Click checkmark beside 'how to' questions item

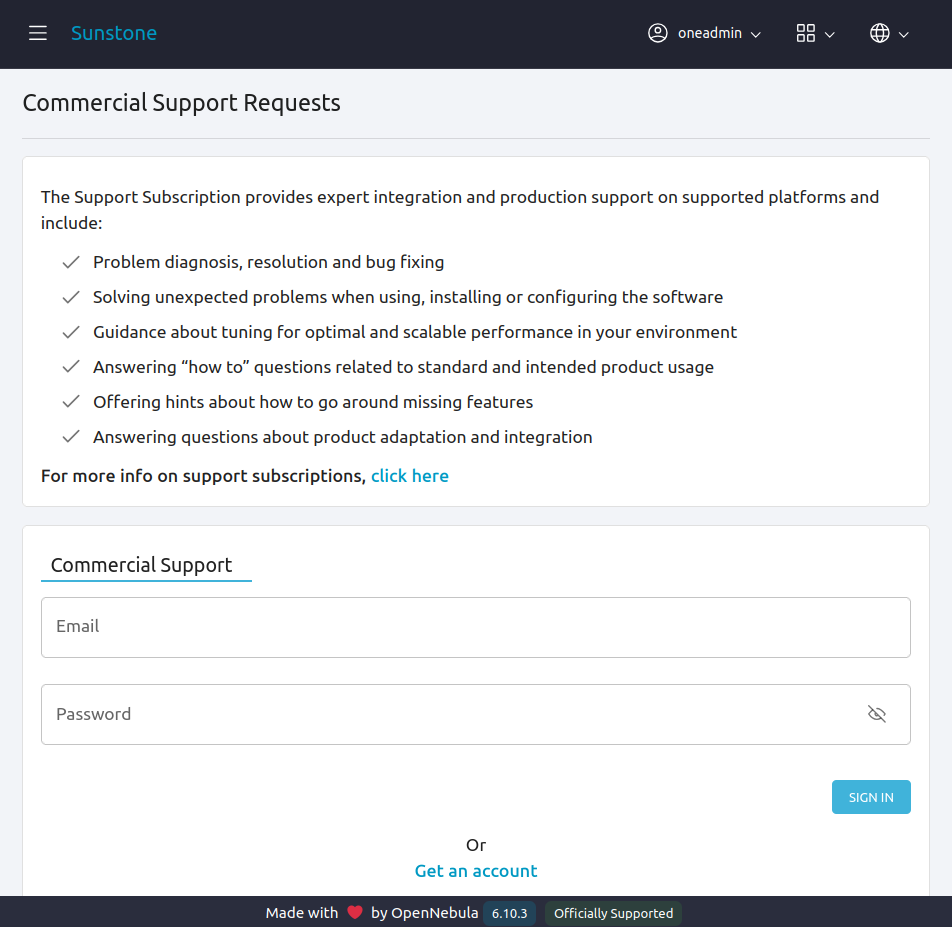(x=71, y=367)
